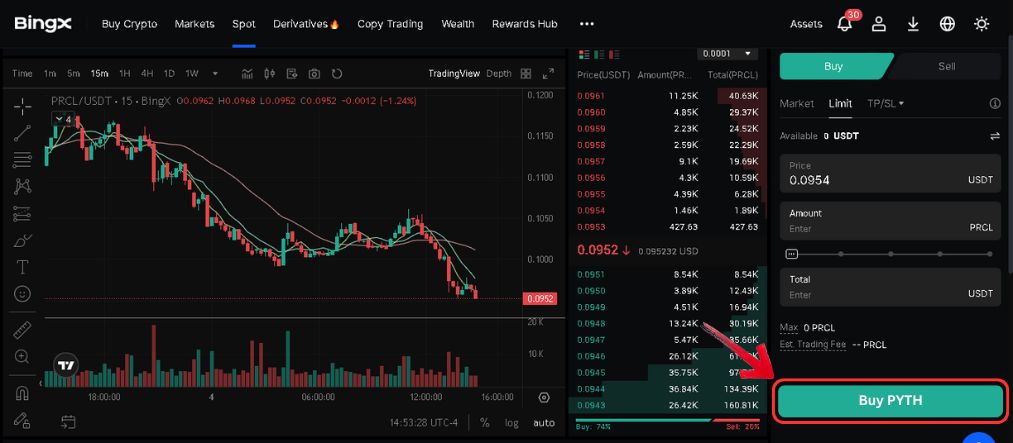Open Copy Trading page
Screen dimensions: 1013x443
390,24
